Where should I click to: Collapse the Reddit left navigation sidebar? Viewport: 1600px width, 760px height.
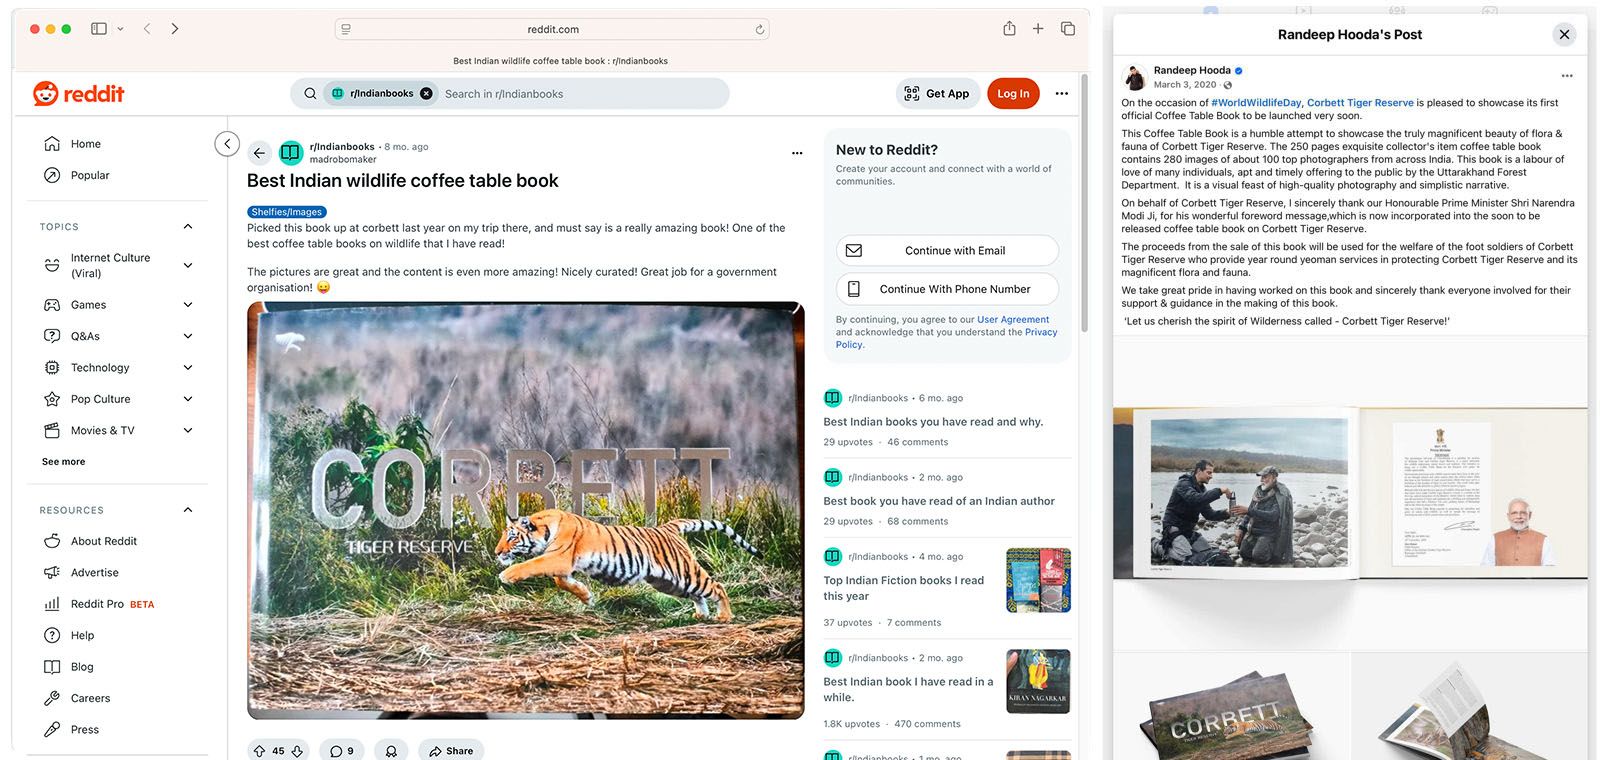click(228, 144)
